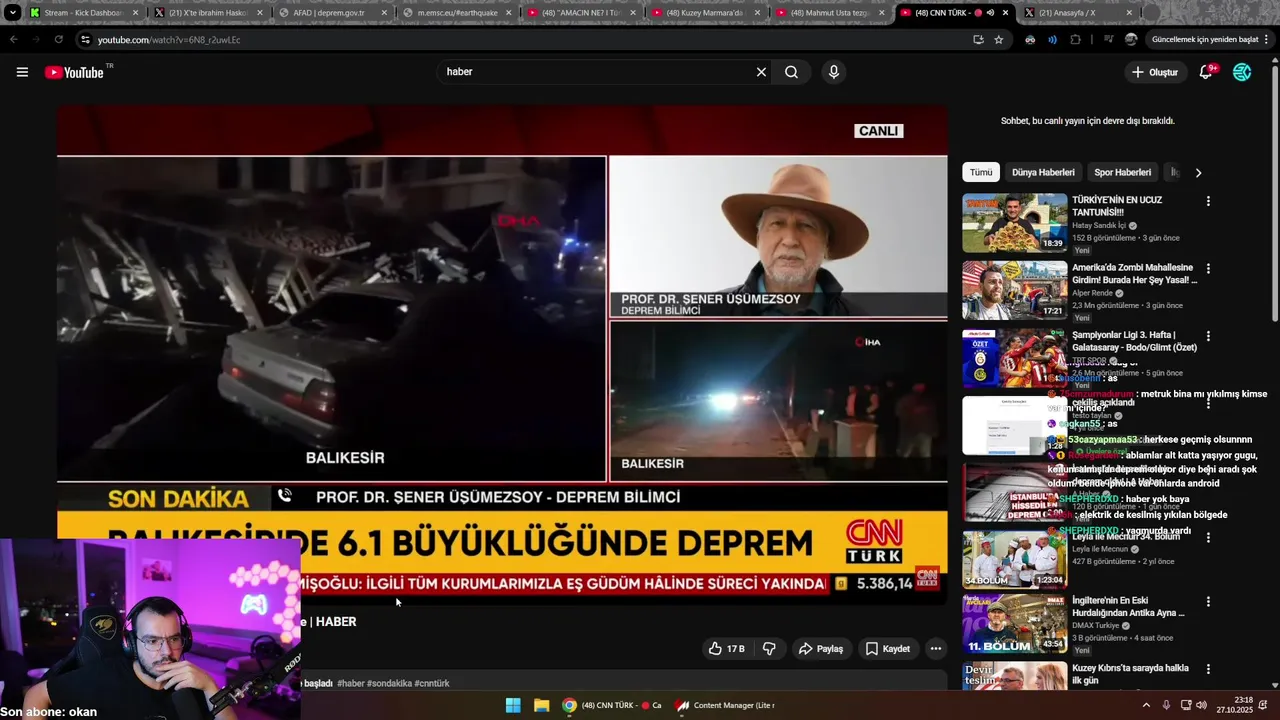Screen dimensions: 1280x720
Task: Open options for 'Türkiye'nin En Ucuz Tantunisi' video
Action: click(x=1208, y=201)
